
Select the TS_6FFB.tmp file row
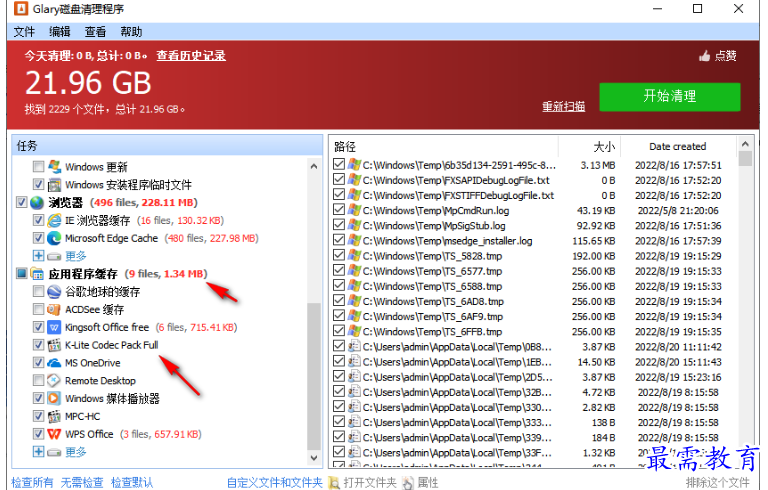[x=533, y=332]
